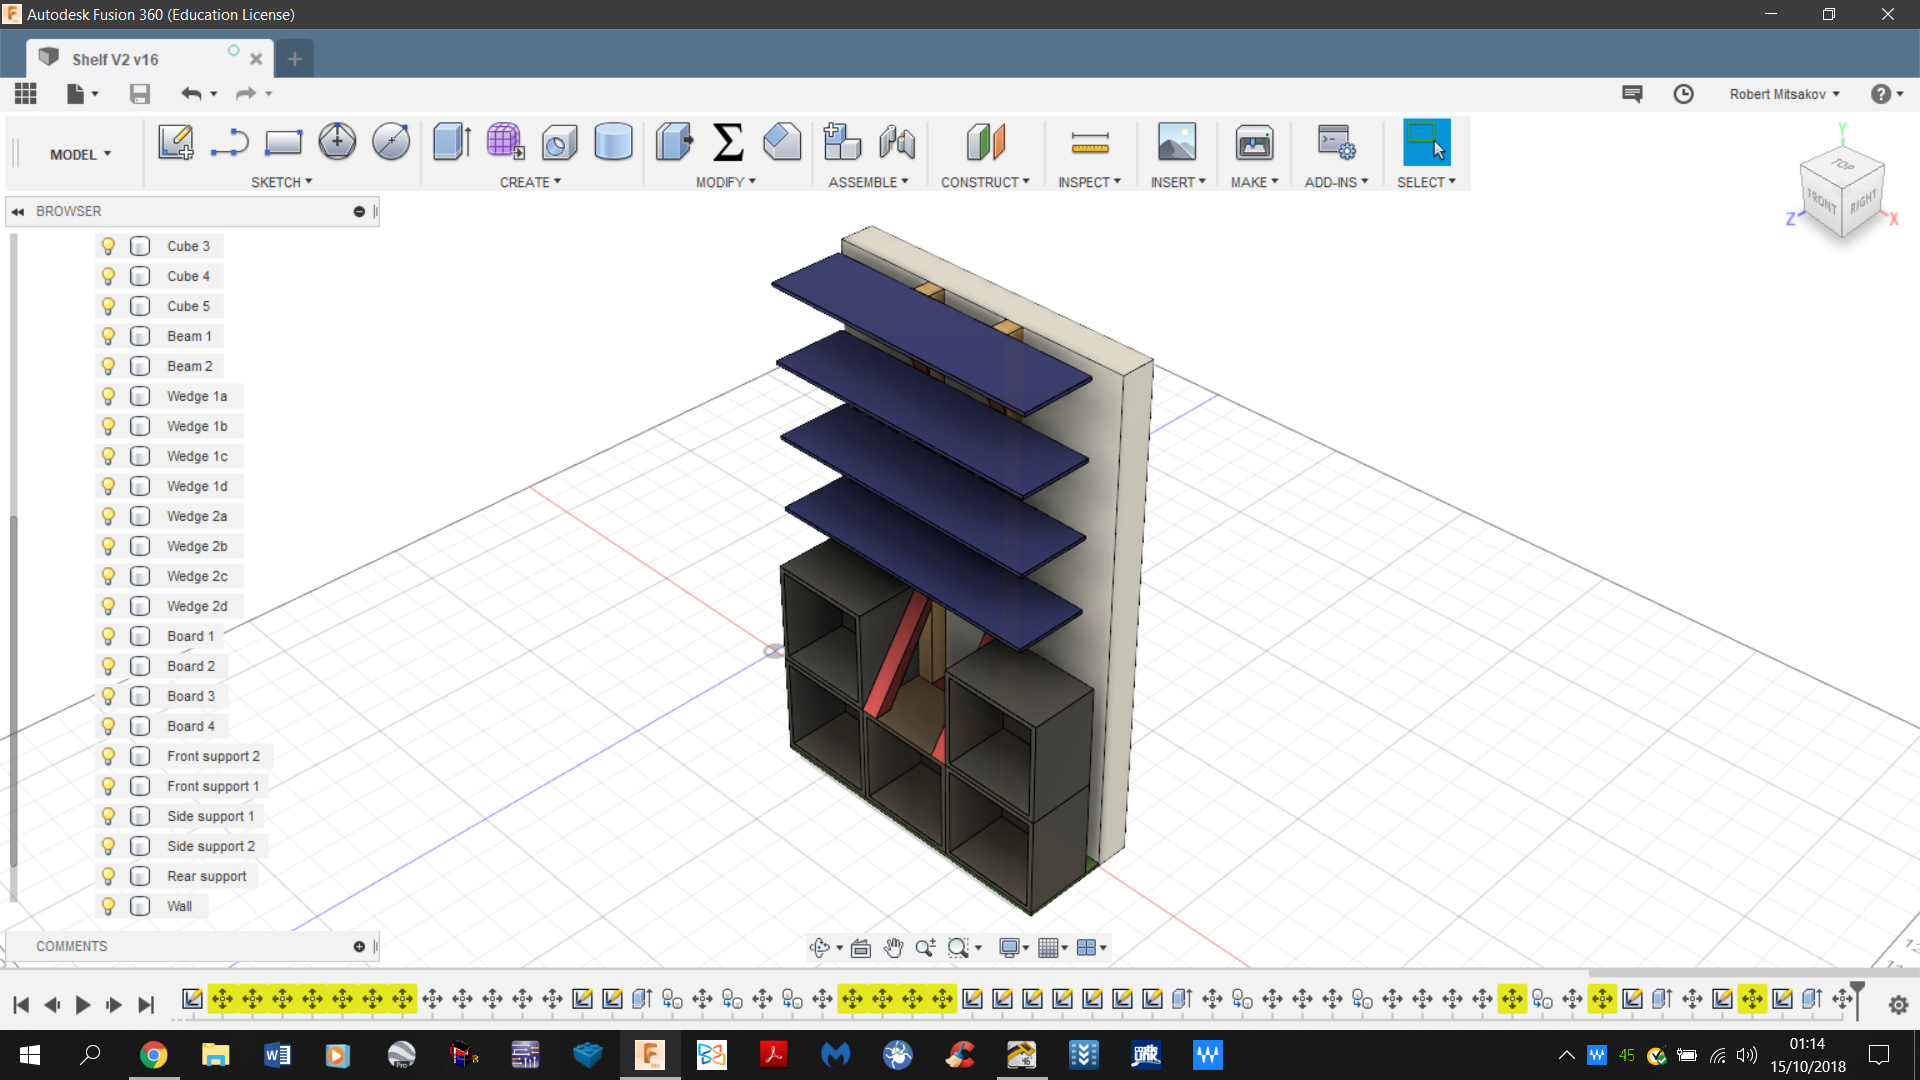This screenshot has width=1920, height=1080.
Task: Toggle visibility of Board 1
Action: [108, 636]
